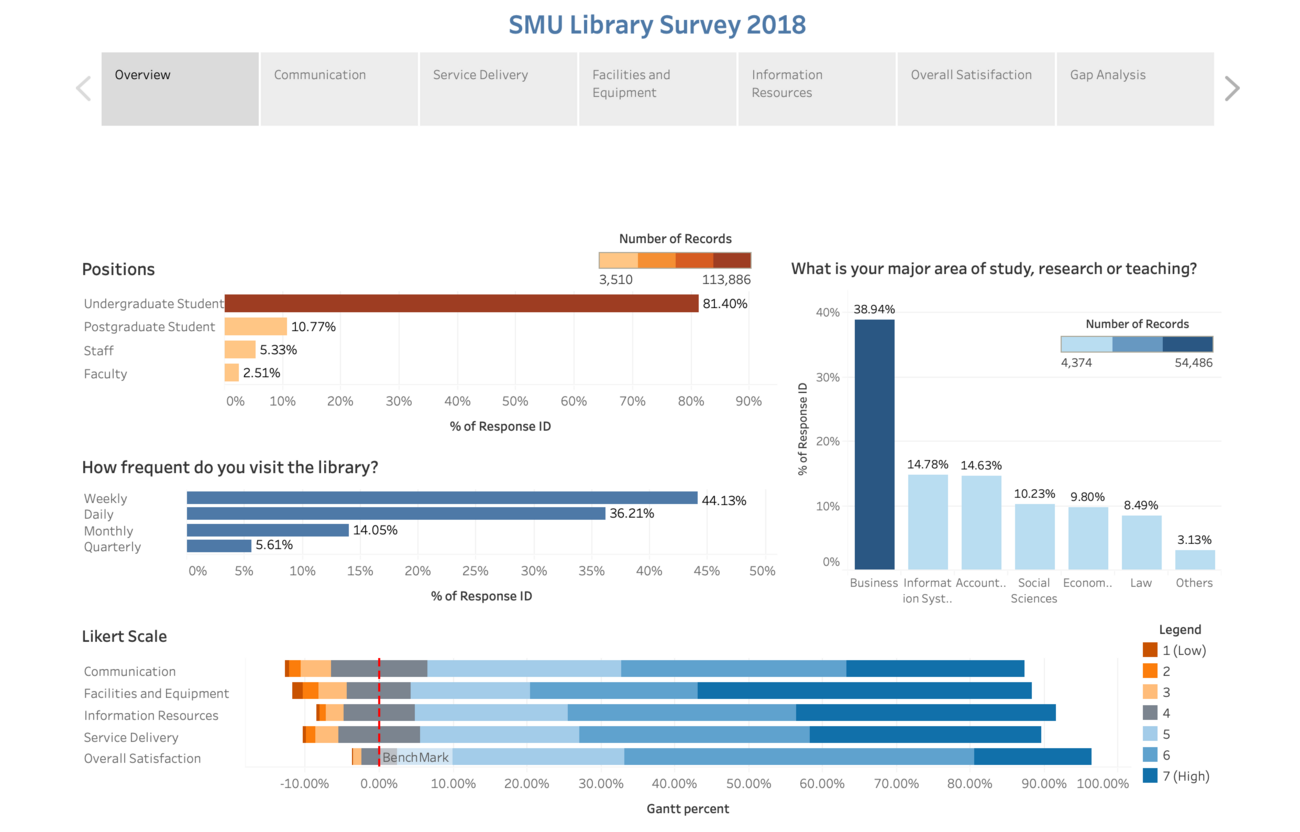
Task: Click Overall Satisfaction dark blue rating 7 segment
Action: [x=1033, y=757]
